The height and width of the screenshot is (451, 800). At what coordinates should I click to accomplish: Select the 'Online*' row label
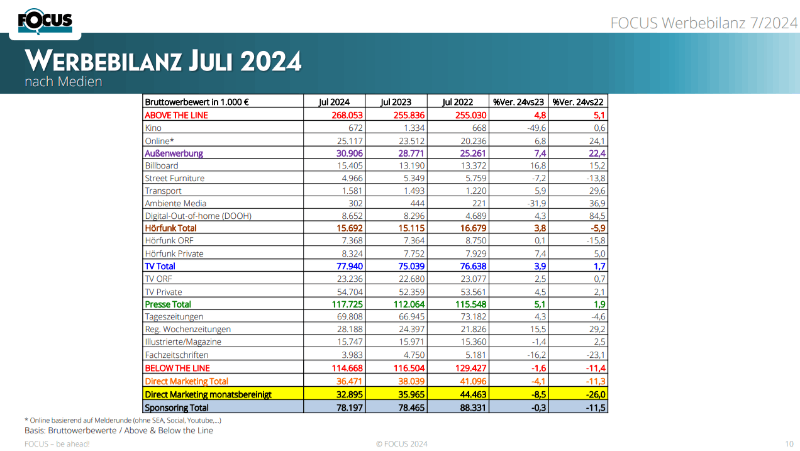[159, 141]
